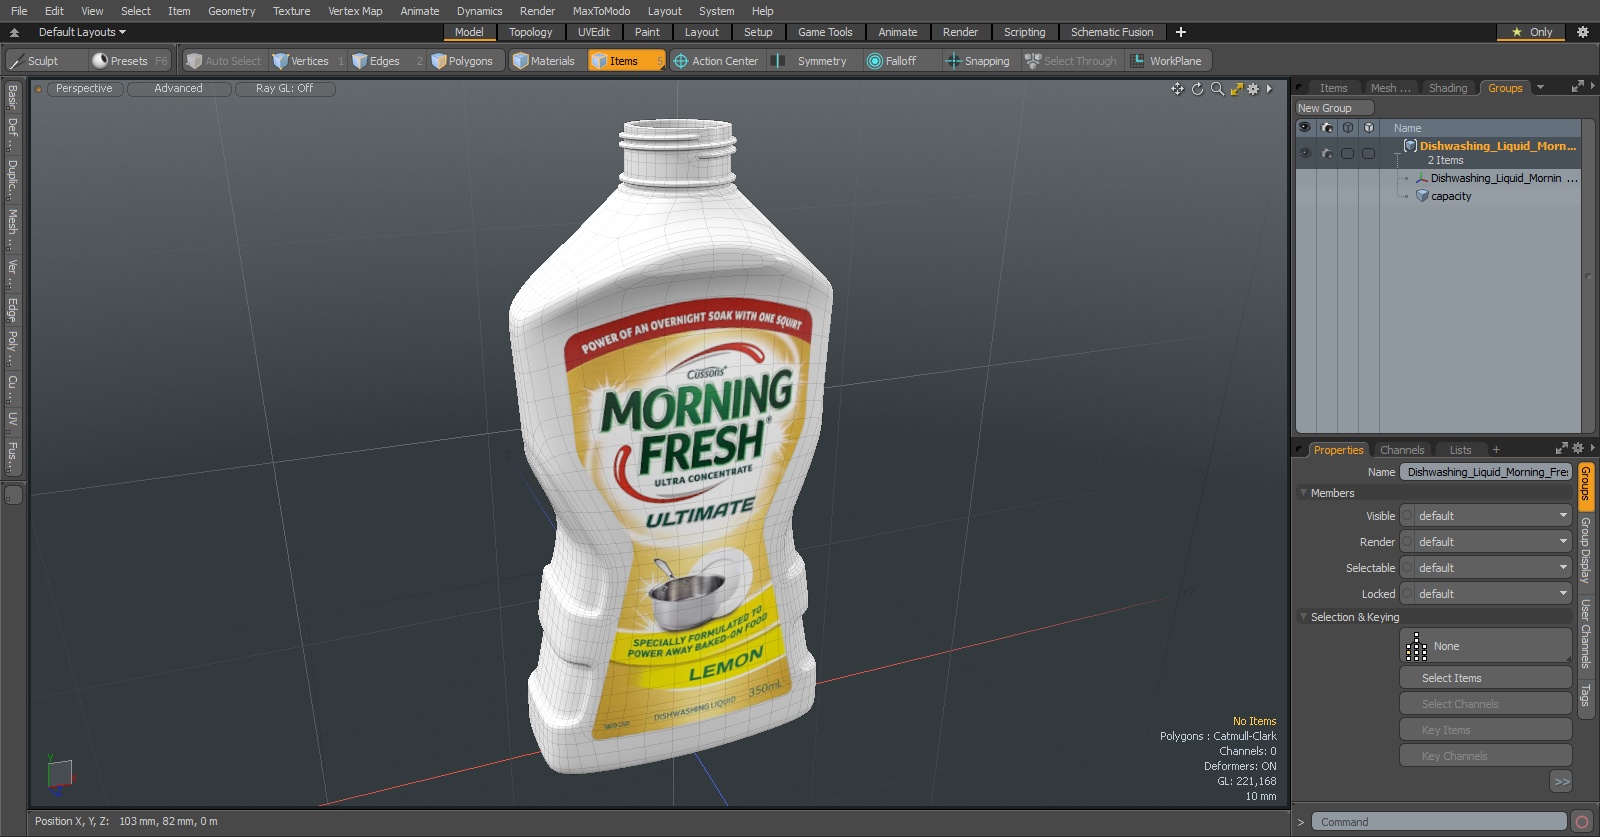Open the layout settings gear at top right

[x=1583, y=32]
